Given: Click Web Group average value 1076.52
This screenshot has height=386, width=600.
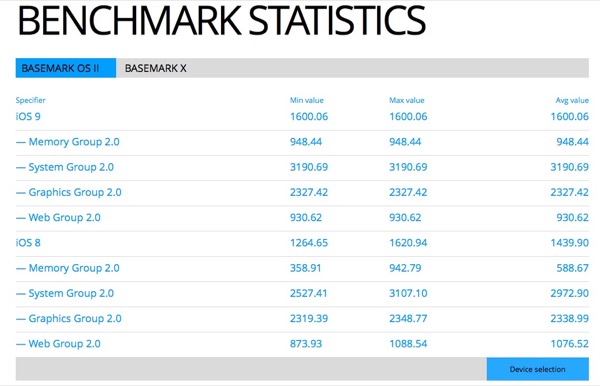Looking at the screenshot, I should pyautogui.click(x=569, y=344).
